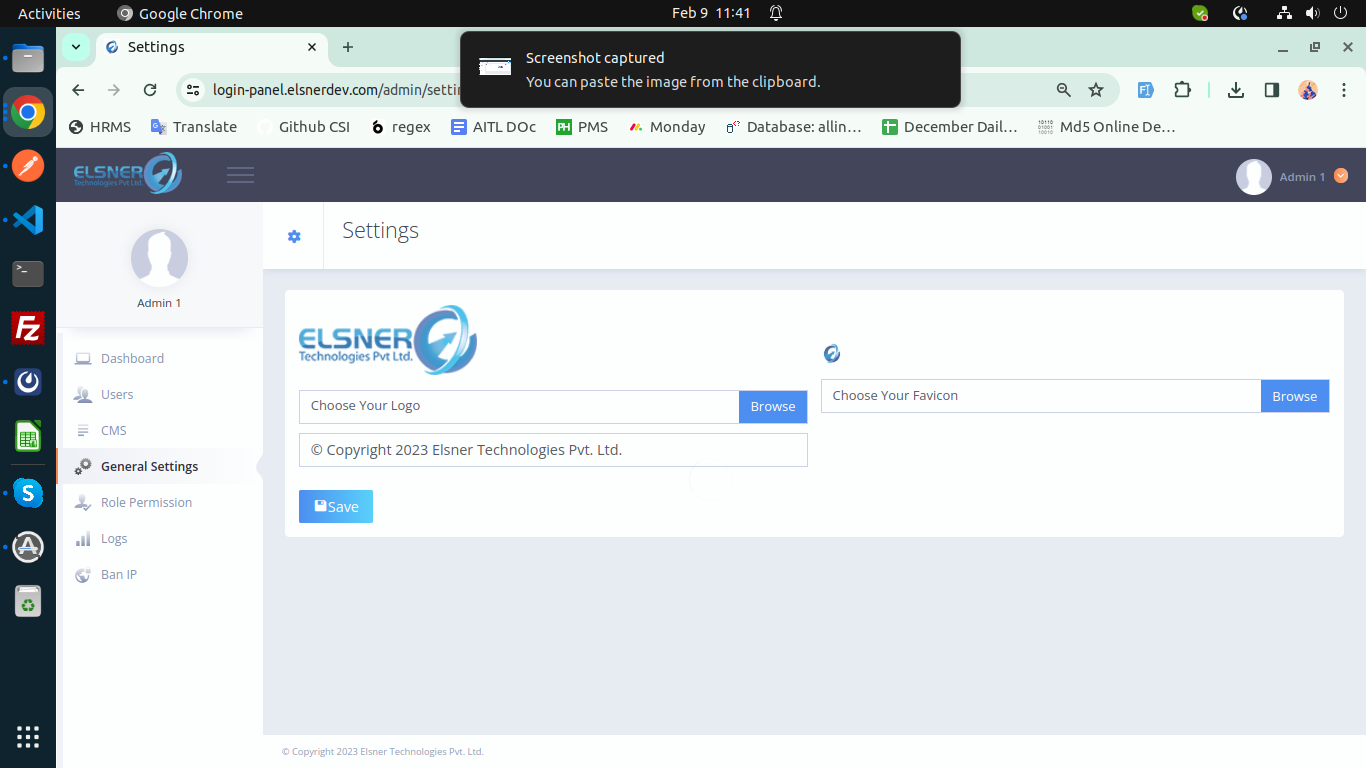Click the Elsner logo in the top navbar
Image resolution: width=1366 pixels, height=768 pixels.
126,173
